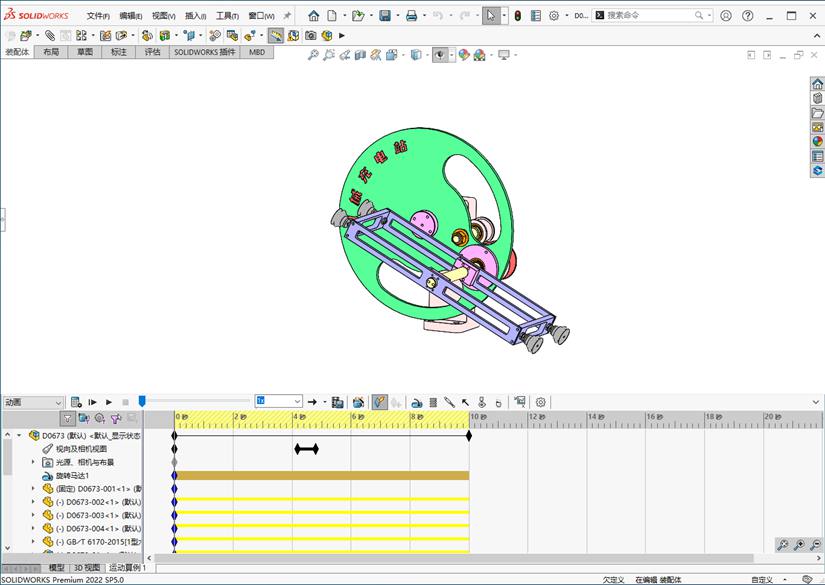Click the time slider blue handle
Screen dimensions: 825x585
tap(142, 401)
